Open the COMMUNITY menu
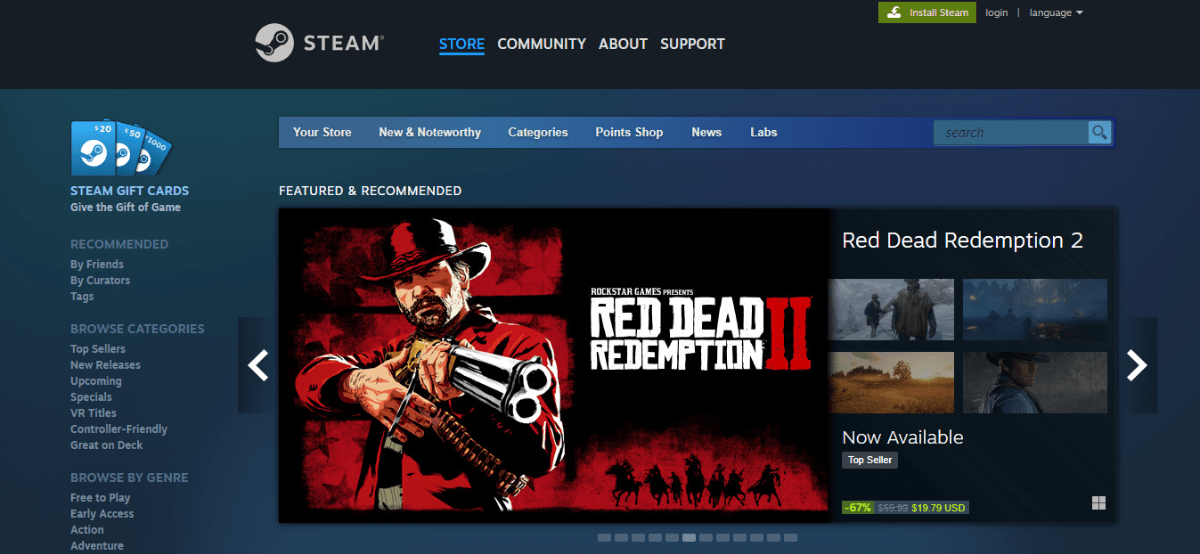 pos(541,44)
